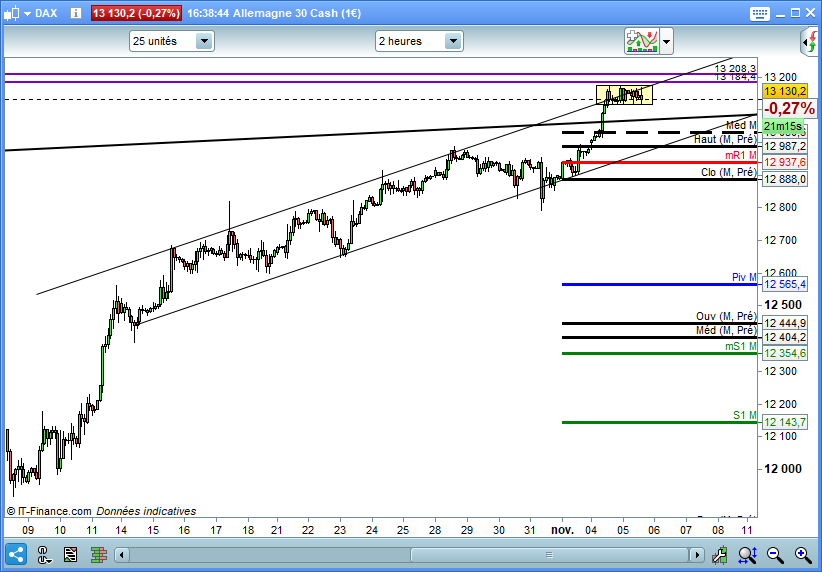This screenshot has height=572, width=822.
Task: Click the blue share icon
Action: click(16, 554)
